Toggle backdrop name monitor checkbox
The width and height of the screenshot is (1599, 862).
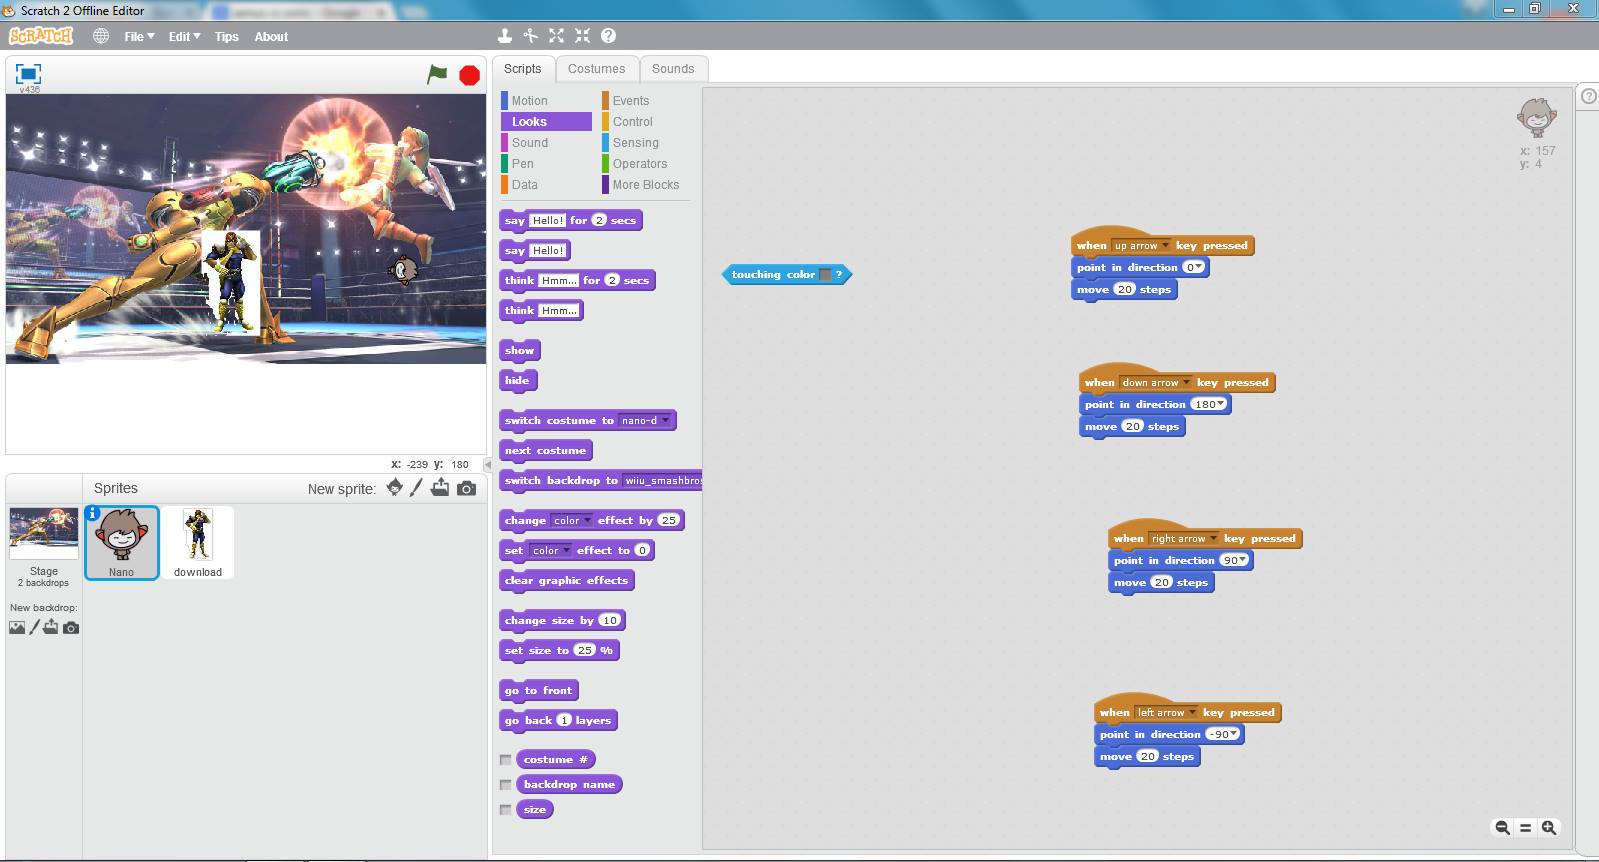pyautogui.click(x=506, y=785)
